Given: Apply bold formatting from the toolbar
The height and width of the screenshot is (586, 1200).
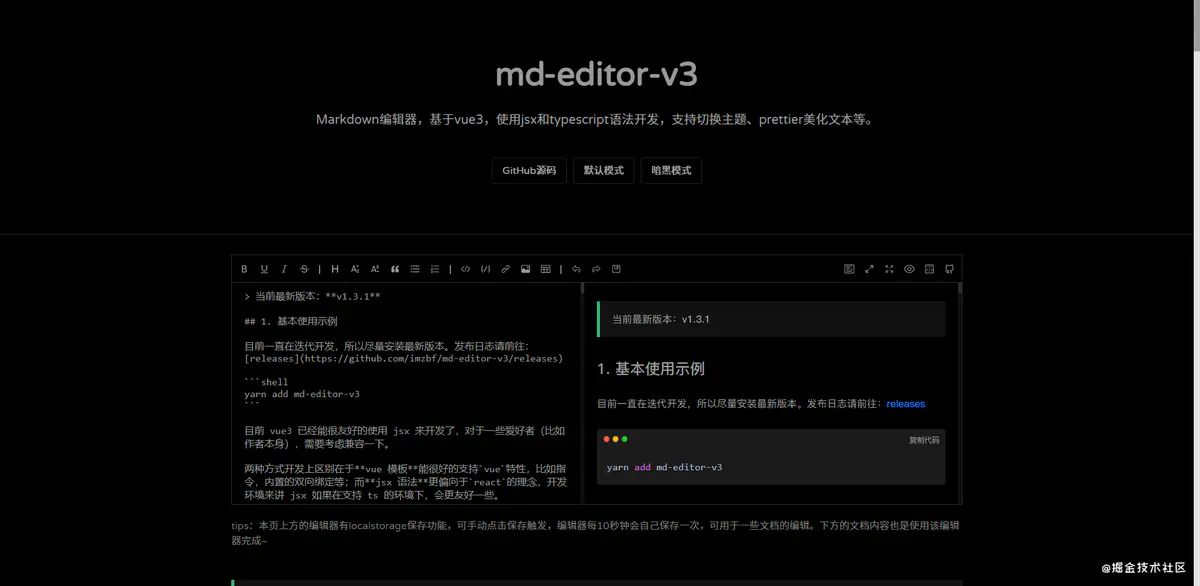Looking at the screenshot, I should point(244,269).
